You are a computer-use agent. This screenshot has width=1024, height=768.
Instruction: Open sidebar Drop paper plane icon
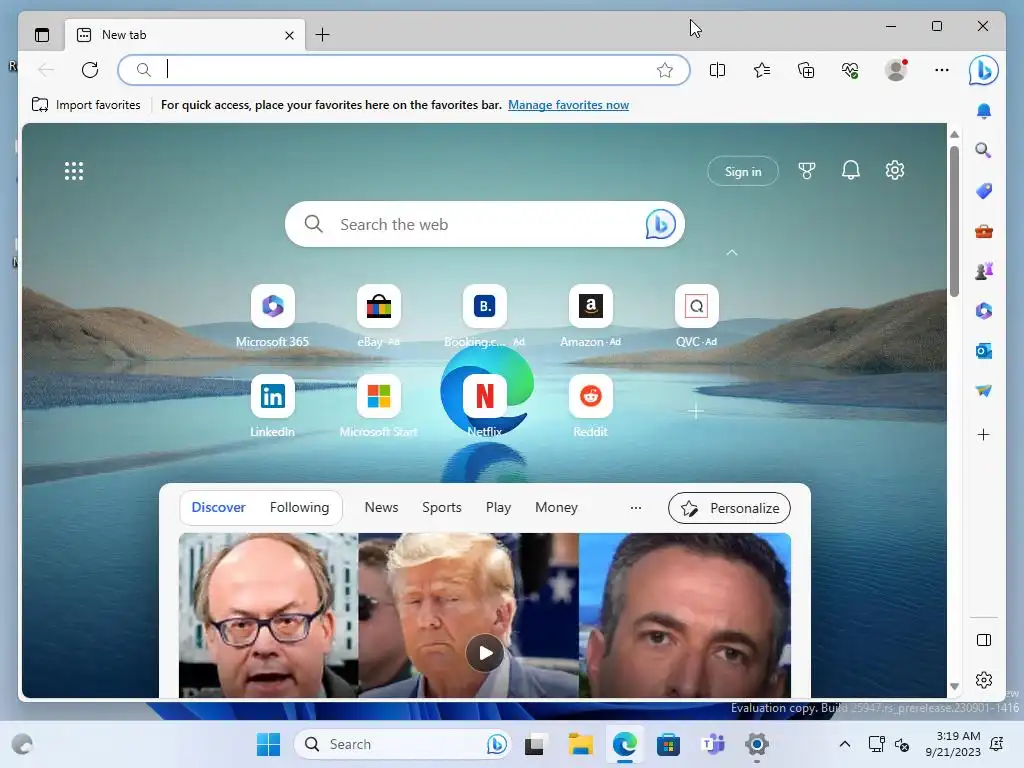coord(984,391)
